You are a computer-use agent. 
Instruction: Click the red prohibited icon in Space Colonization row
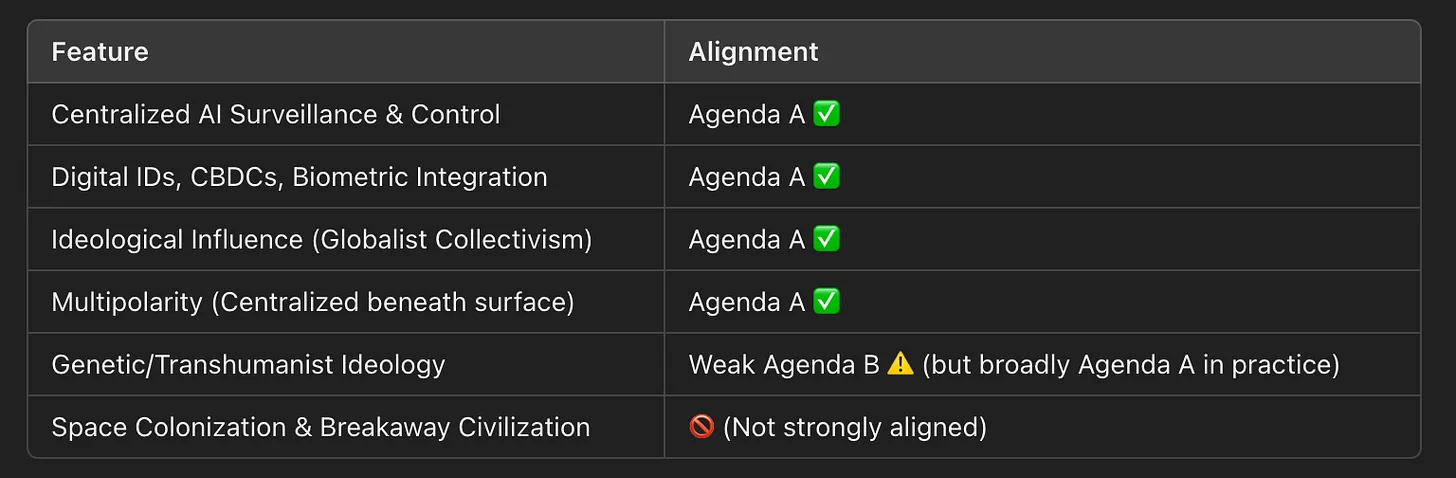[702, 427]
